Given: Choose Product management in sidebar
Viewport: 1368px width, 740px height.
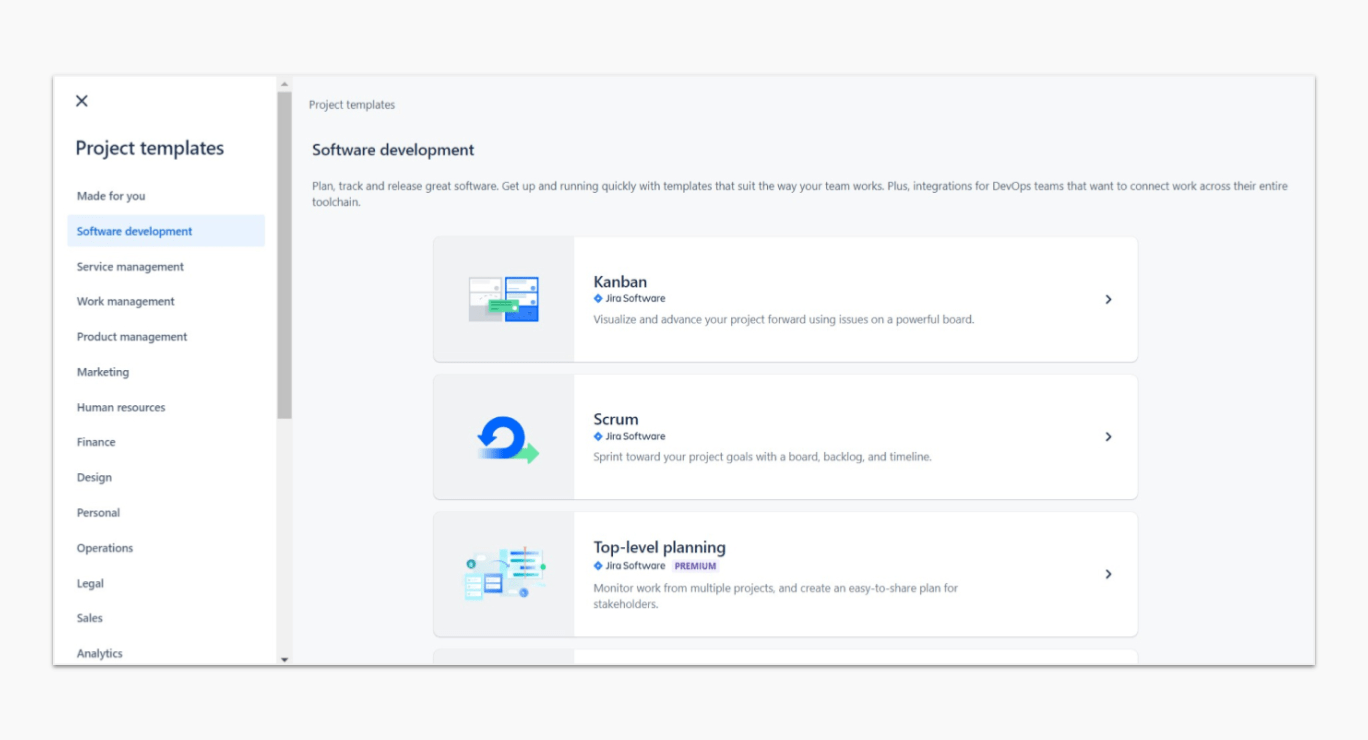Looking at the screenshot, I should pos(132,337).
